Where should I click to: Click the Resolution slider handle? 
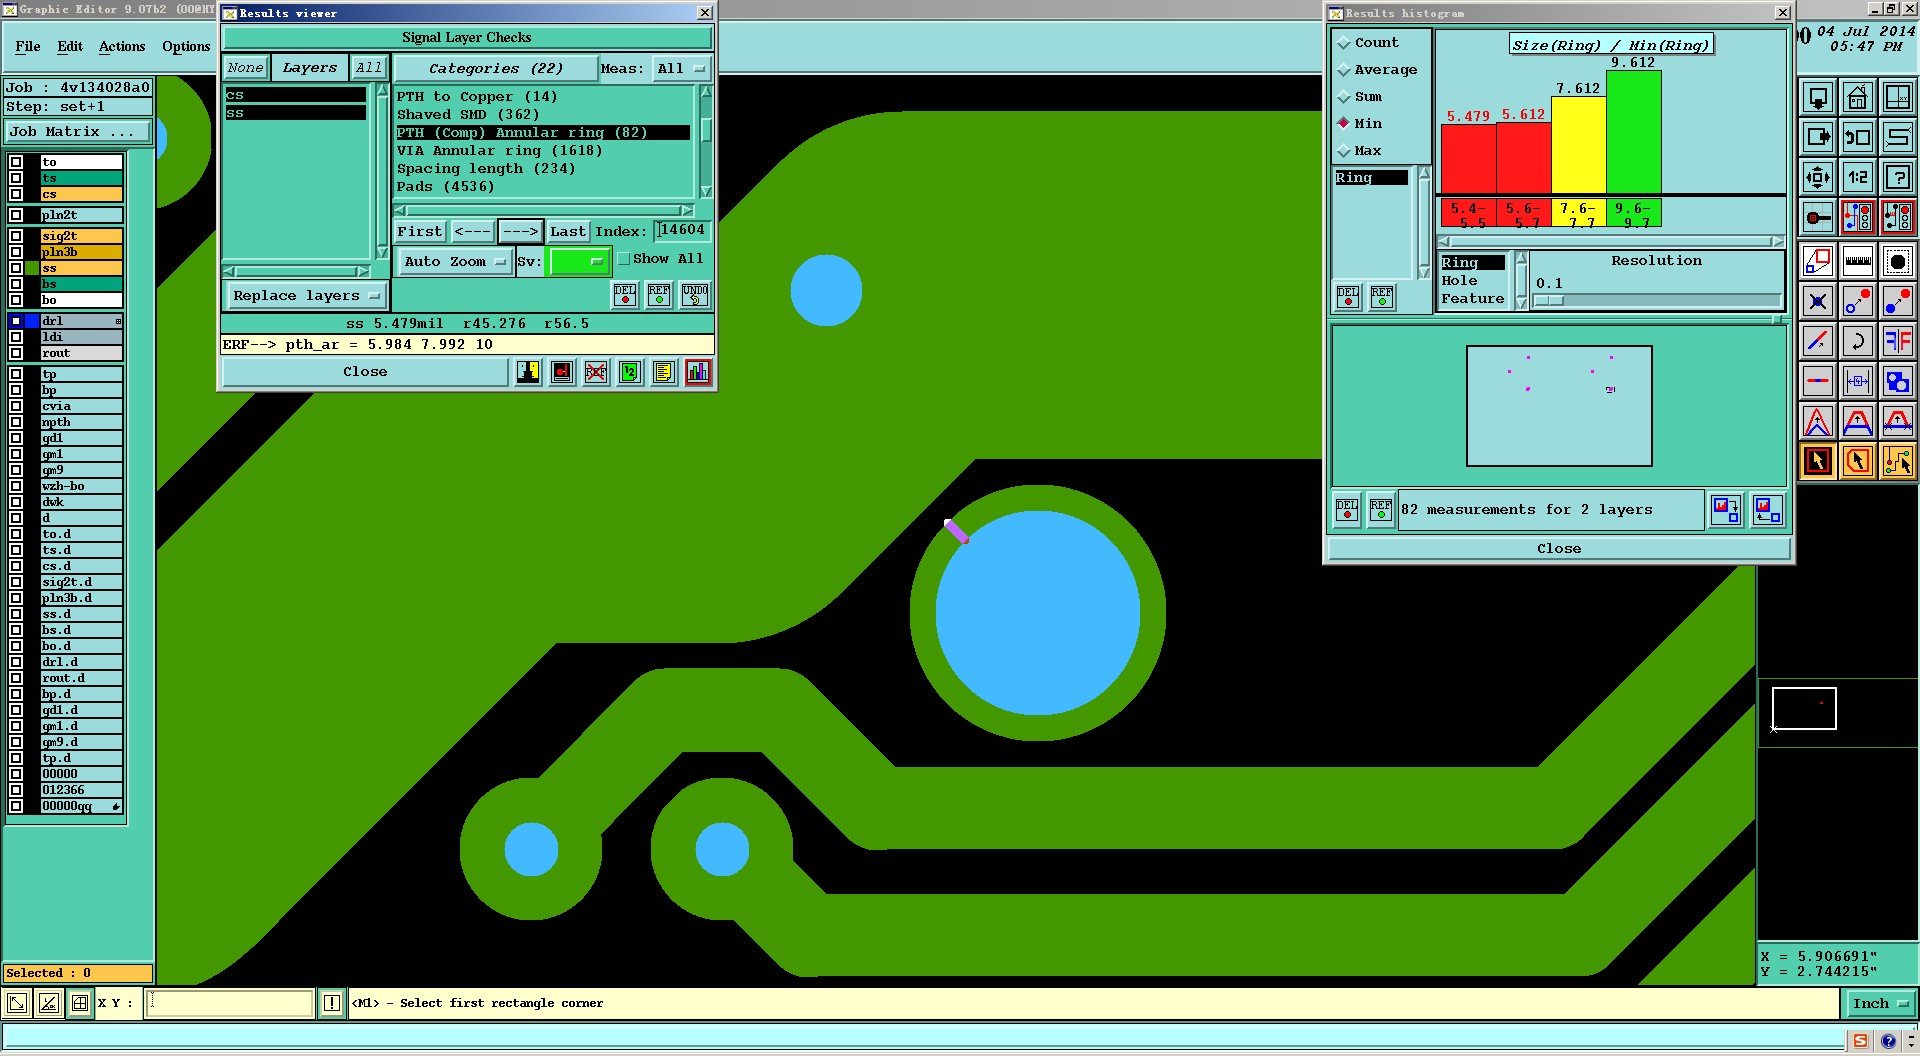coord(1549,301)
